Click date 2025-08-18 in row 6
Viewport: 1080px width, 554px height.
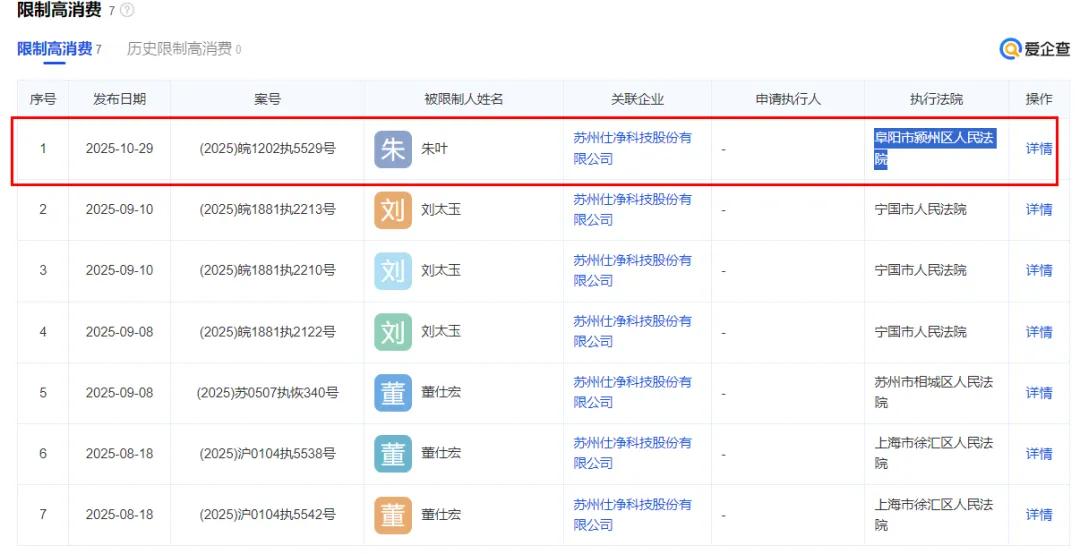pos(119,453)
